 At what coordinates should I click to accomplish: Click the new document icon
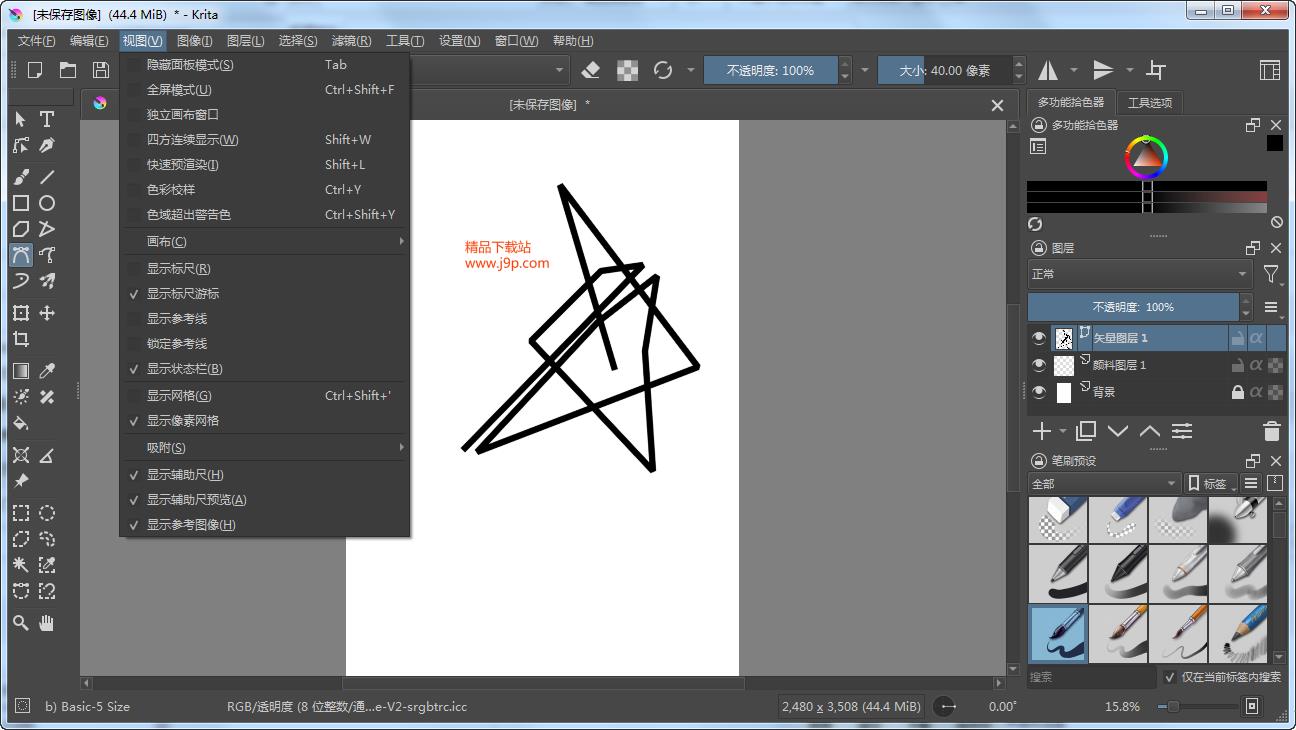[35, 70]
